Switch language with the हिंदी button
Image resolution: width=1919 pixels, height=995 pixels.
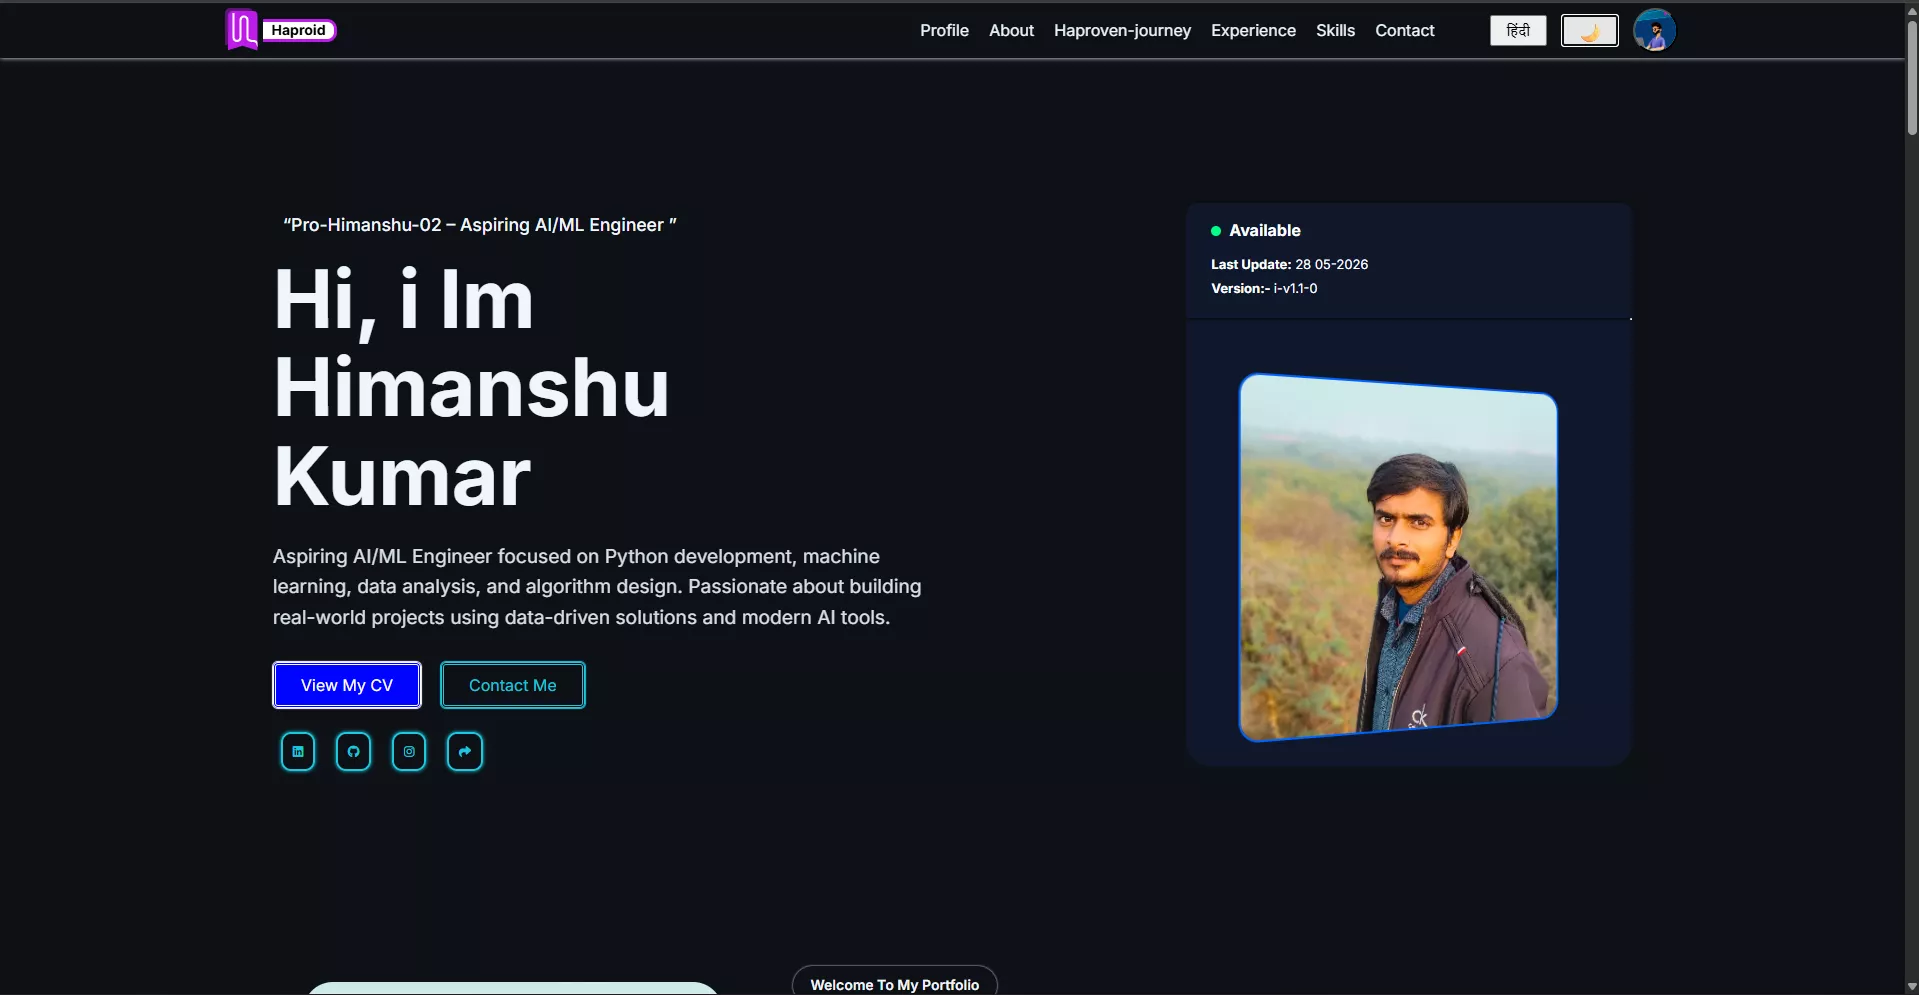[x=1518, y=31]
